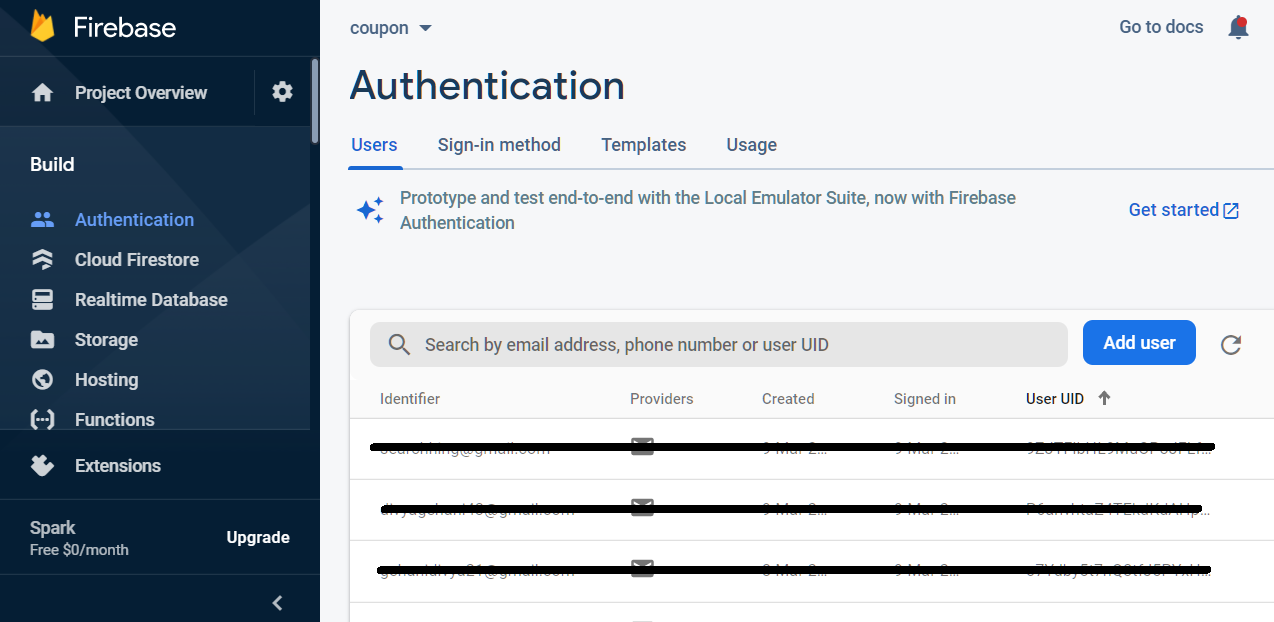
Task: Click the search magnifier icon
Action: coord(399,345)
